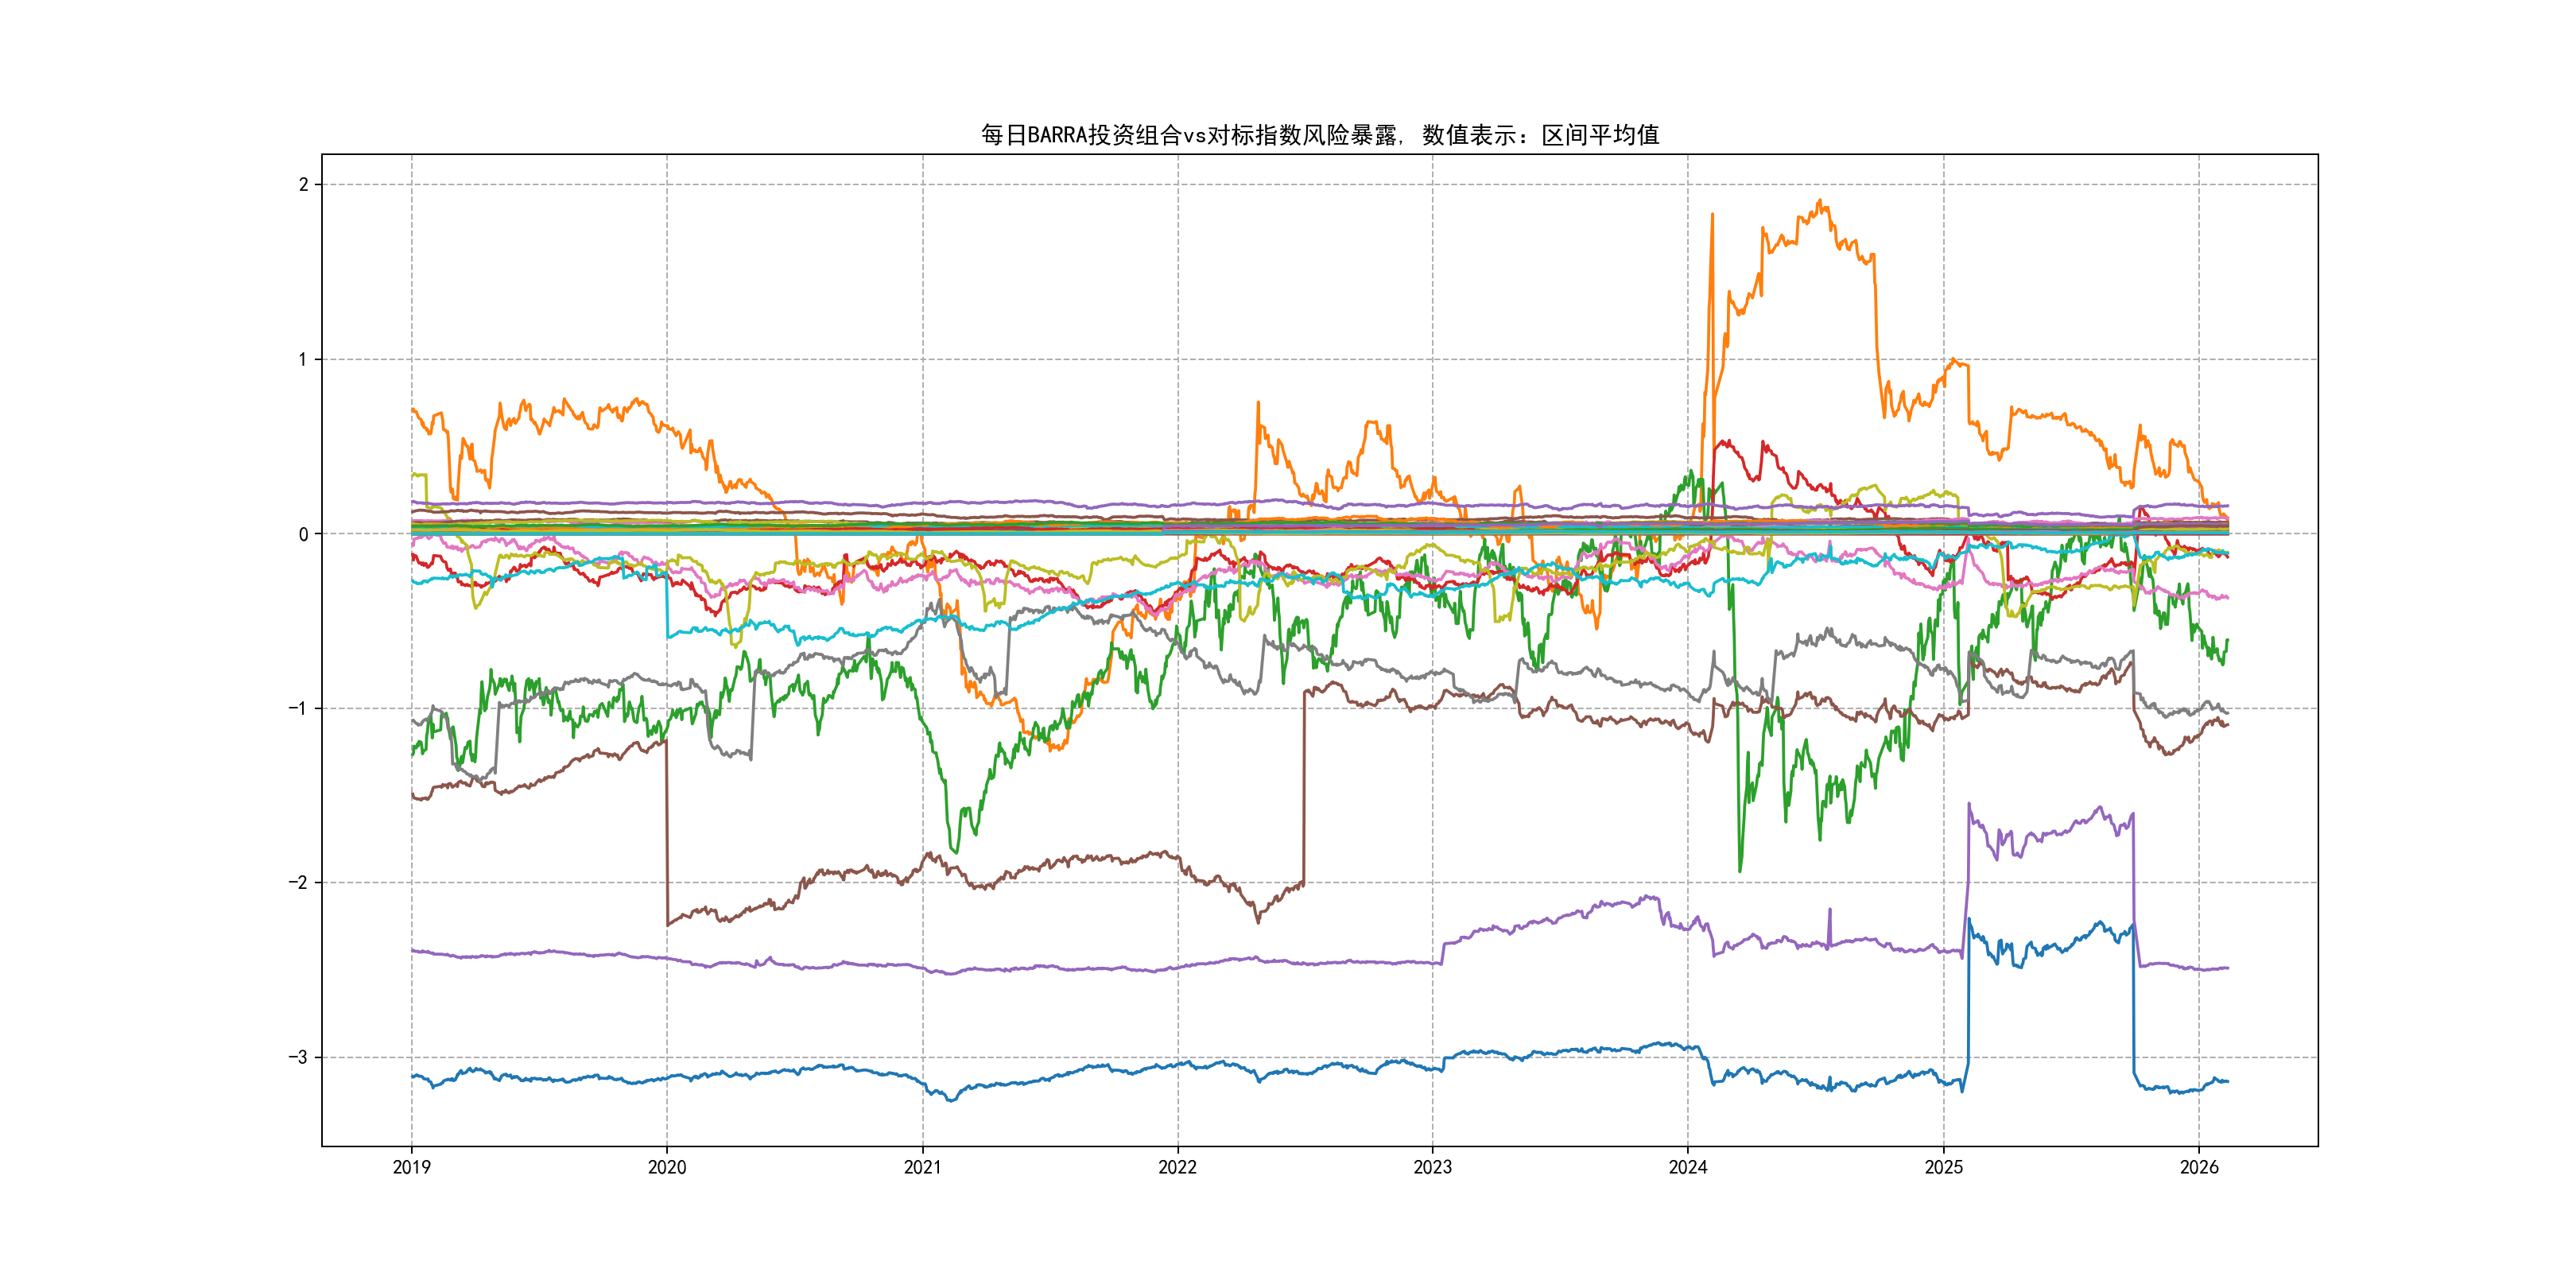Click the y-axis label 1
This screenshot has height=1288, width=2576.
coord(303,359)
